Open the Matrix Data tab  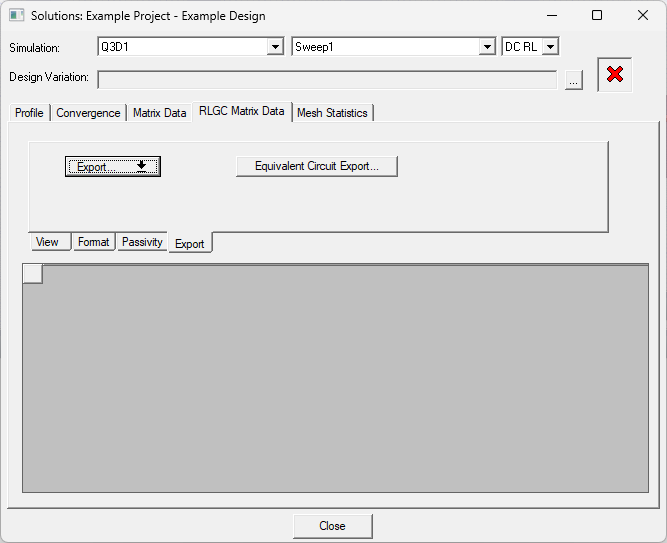pyautogui.click(x=160, y=113)
